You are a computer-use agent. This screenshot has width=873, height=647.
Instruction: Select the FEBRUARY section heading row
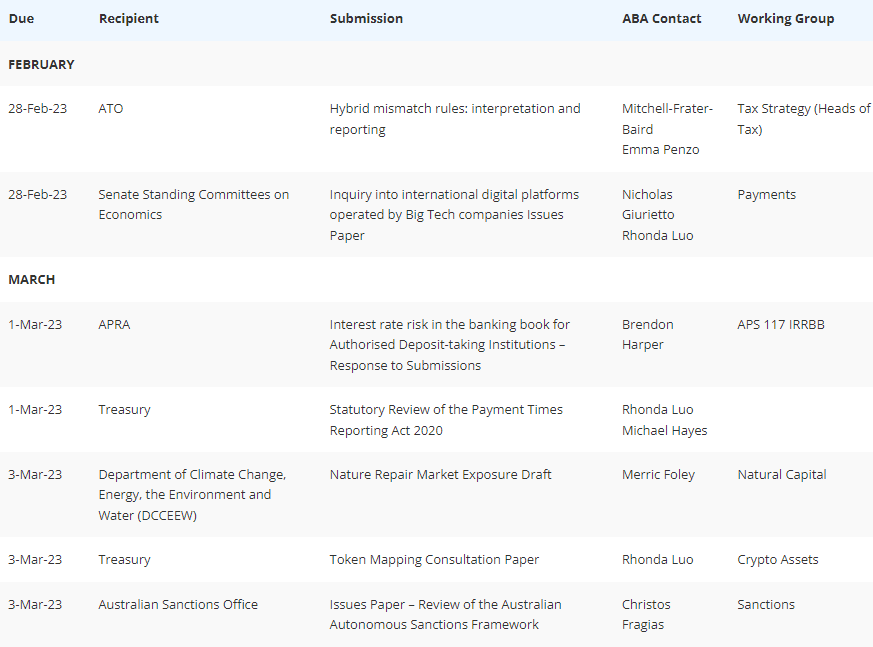click(x=436, y=64)
